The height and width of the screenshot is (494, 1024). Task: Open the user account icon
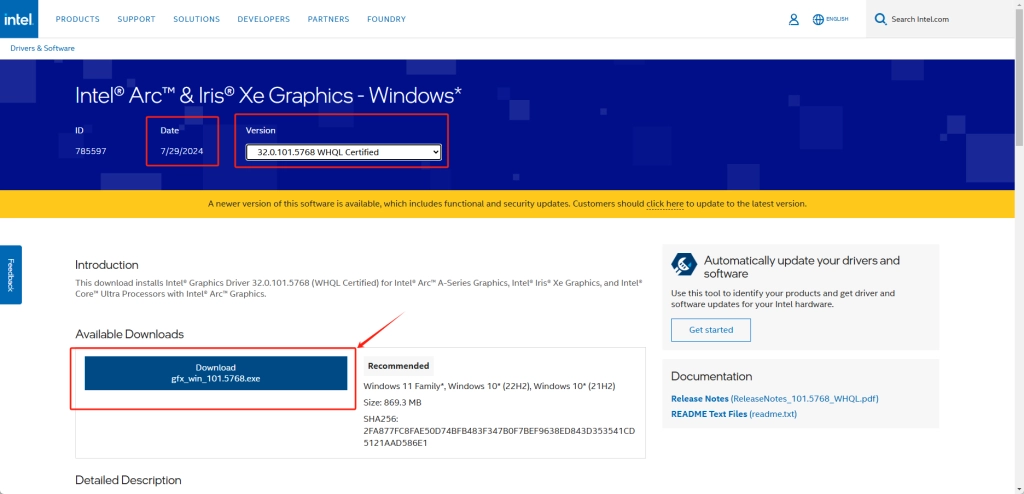coord(793,20)
